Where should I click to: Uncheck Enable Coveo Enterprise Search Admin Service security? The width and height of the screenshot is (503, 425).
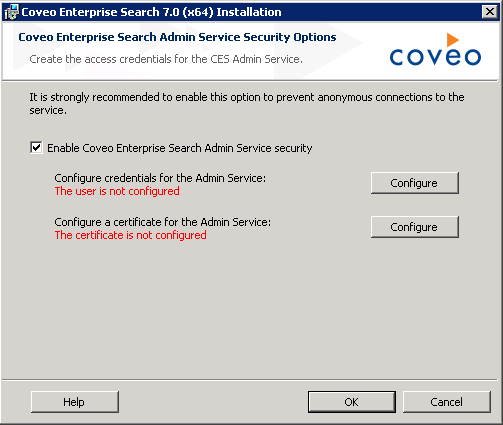[x=36, y=147]
